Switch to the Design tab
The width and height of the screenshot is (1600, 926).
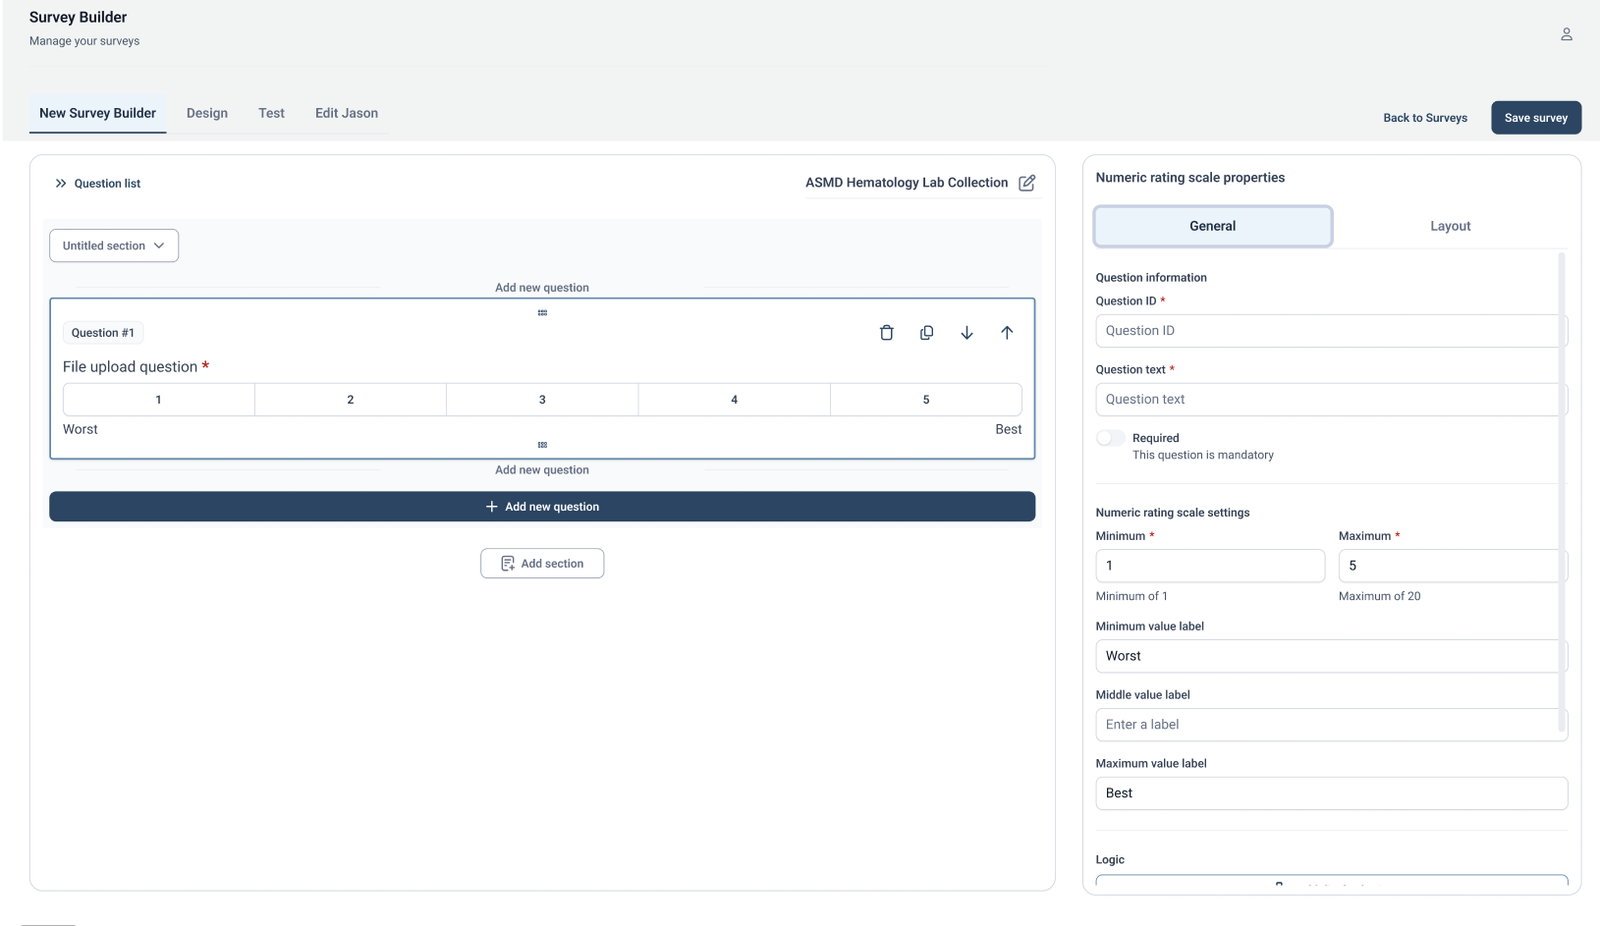pyautogui.click(x=207, y=113)
